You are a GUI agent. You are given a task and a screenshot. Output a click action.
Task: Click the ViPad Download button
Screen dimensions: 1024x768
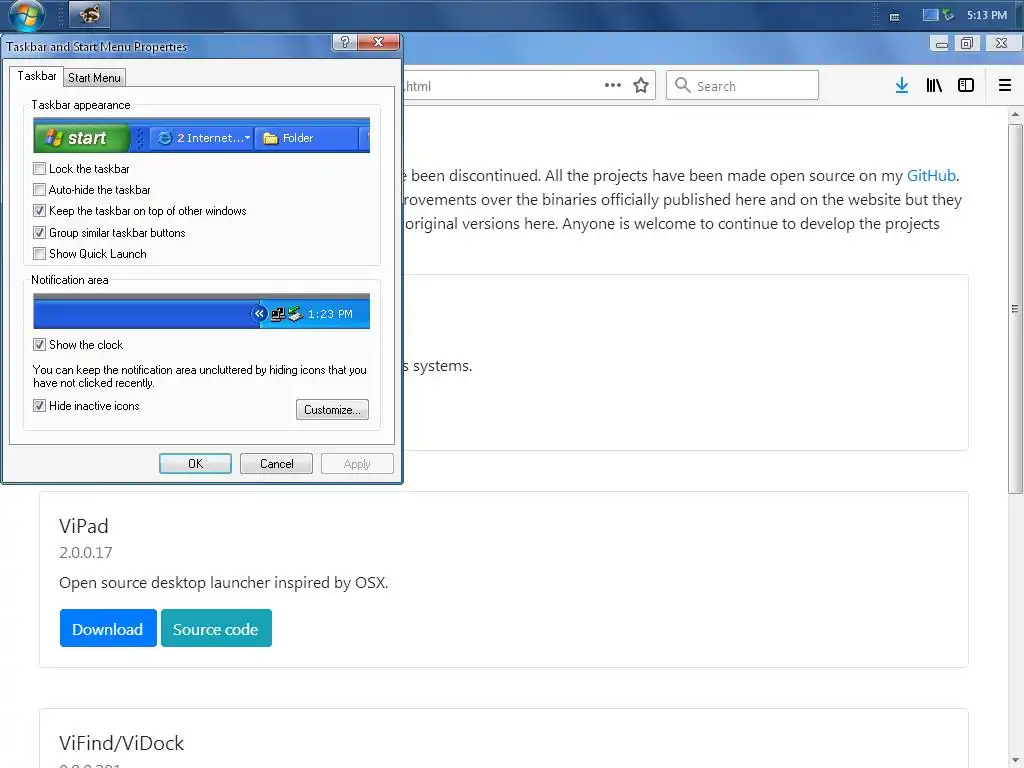point(108,628)
